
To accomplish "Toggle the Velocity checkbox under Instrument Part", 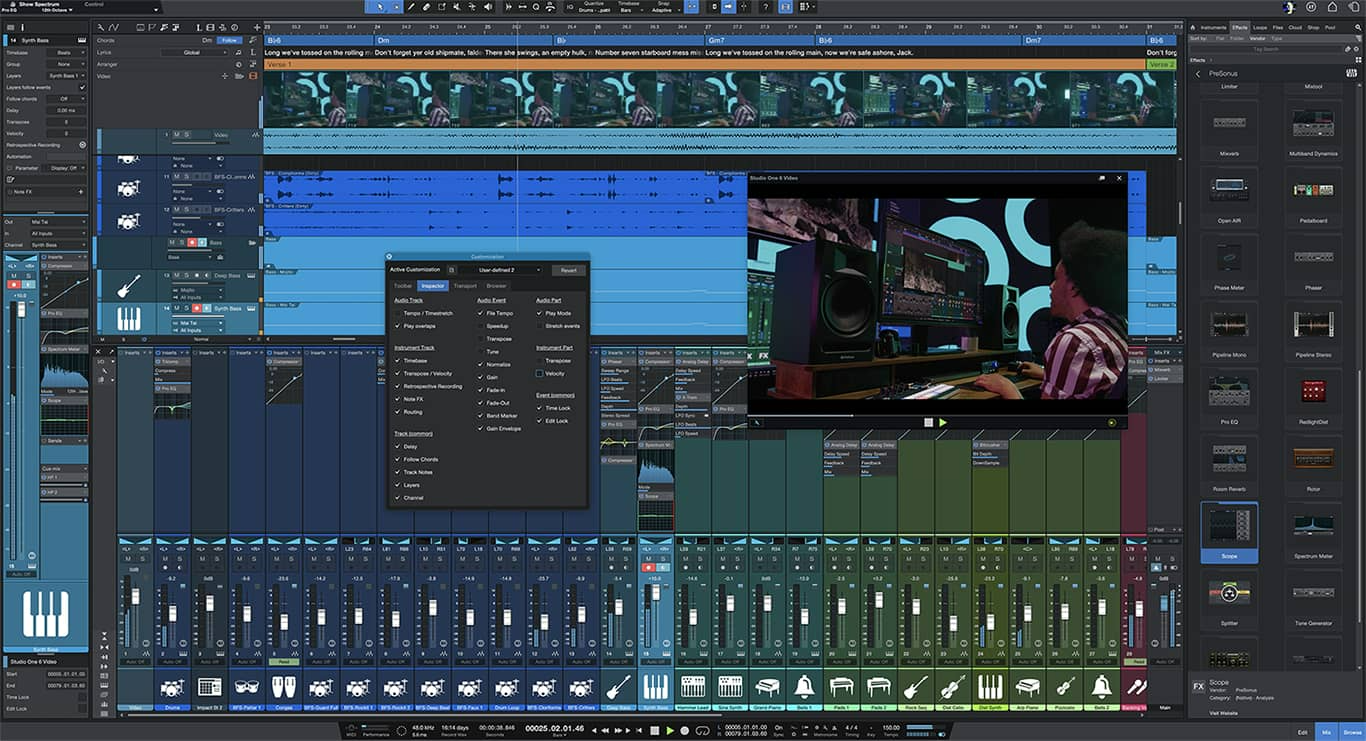I will (x=540, y=373).
